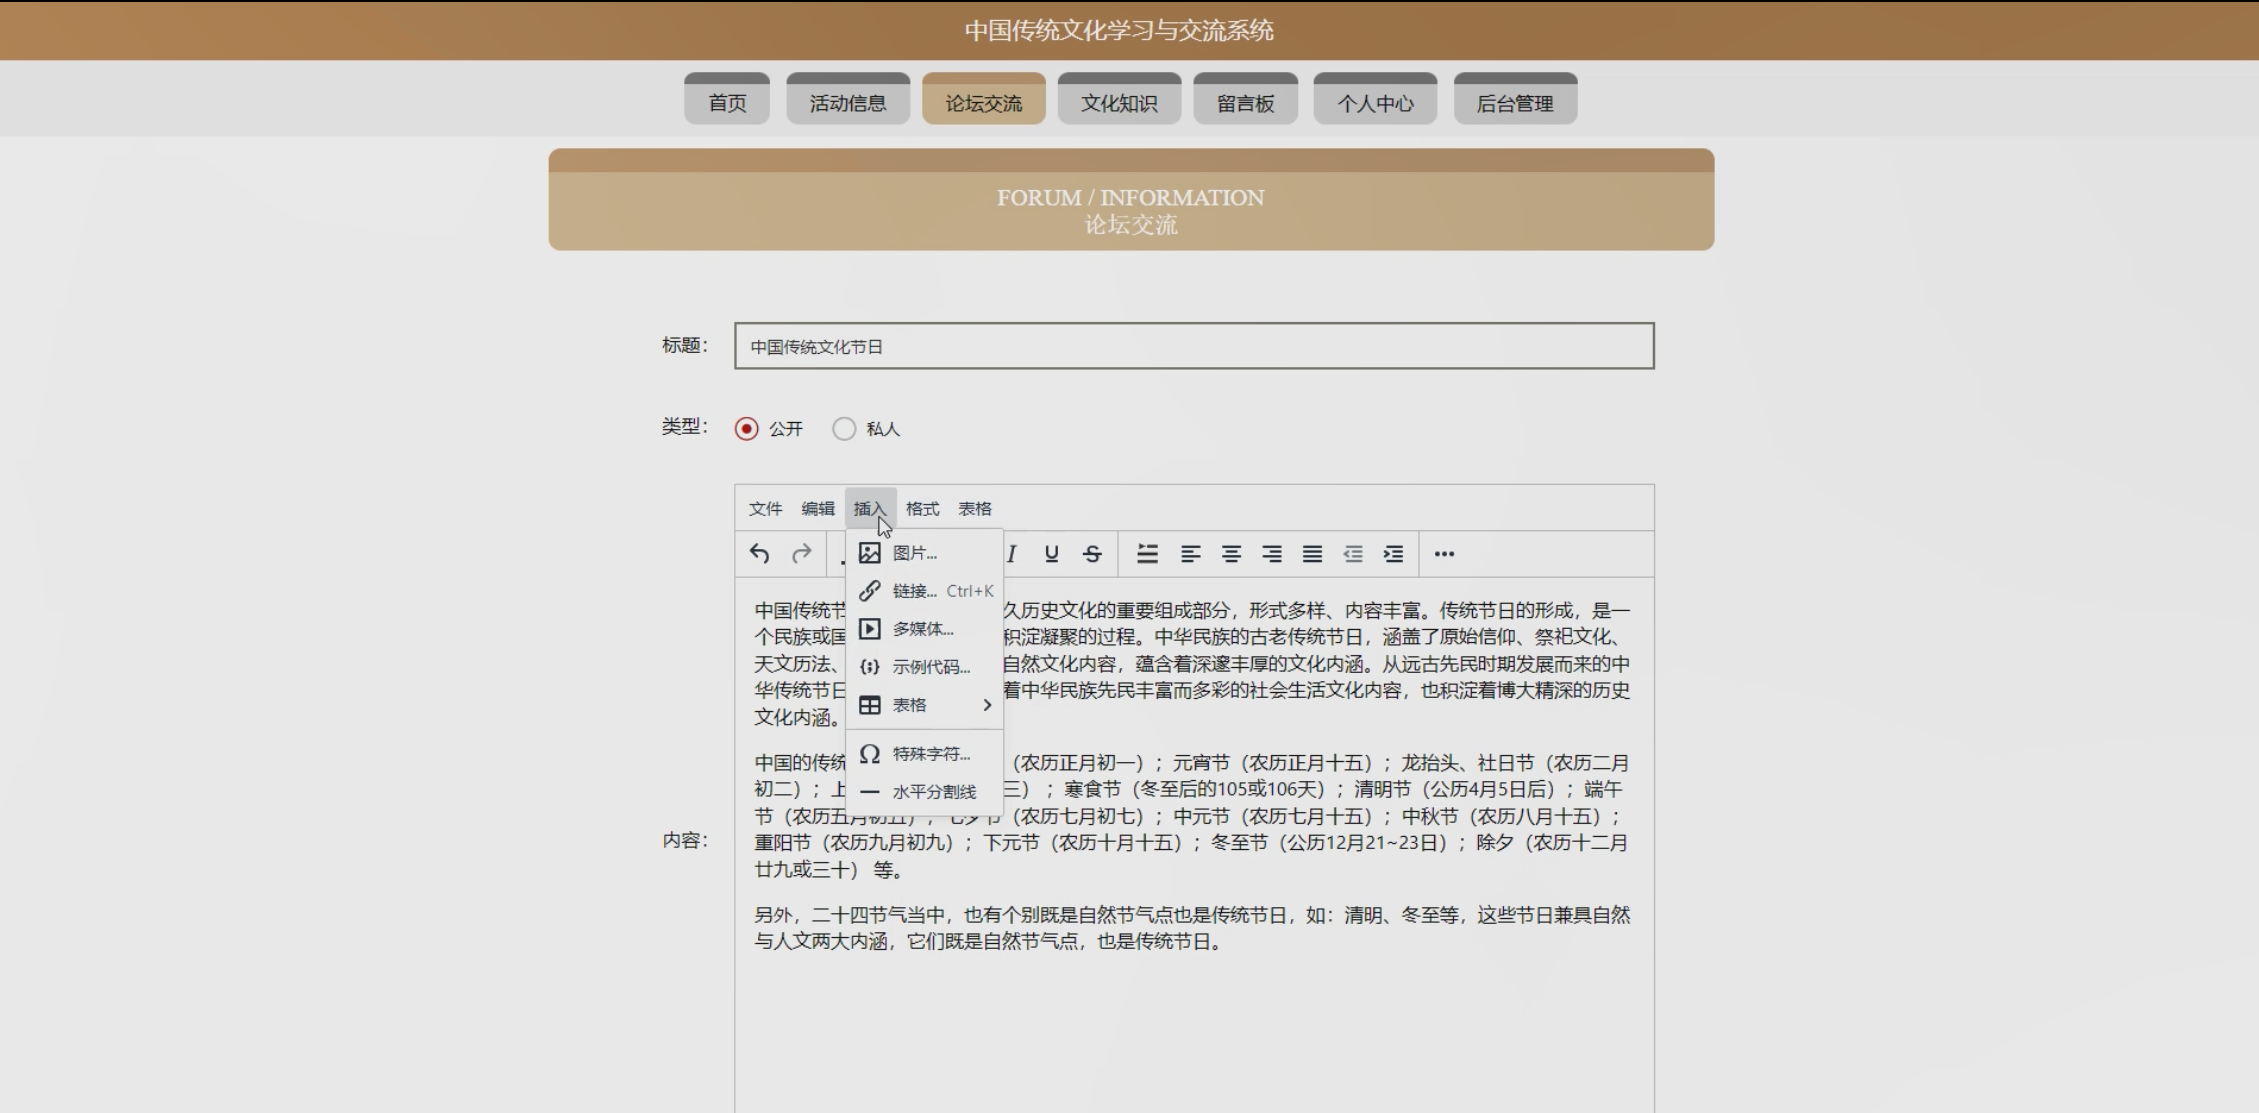Click the undo arrow icon

coord(759,553)
